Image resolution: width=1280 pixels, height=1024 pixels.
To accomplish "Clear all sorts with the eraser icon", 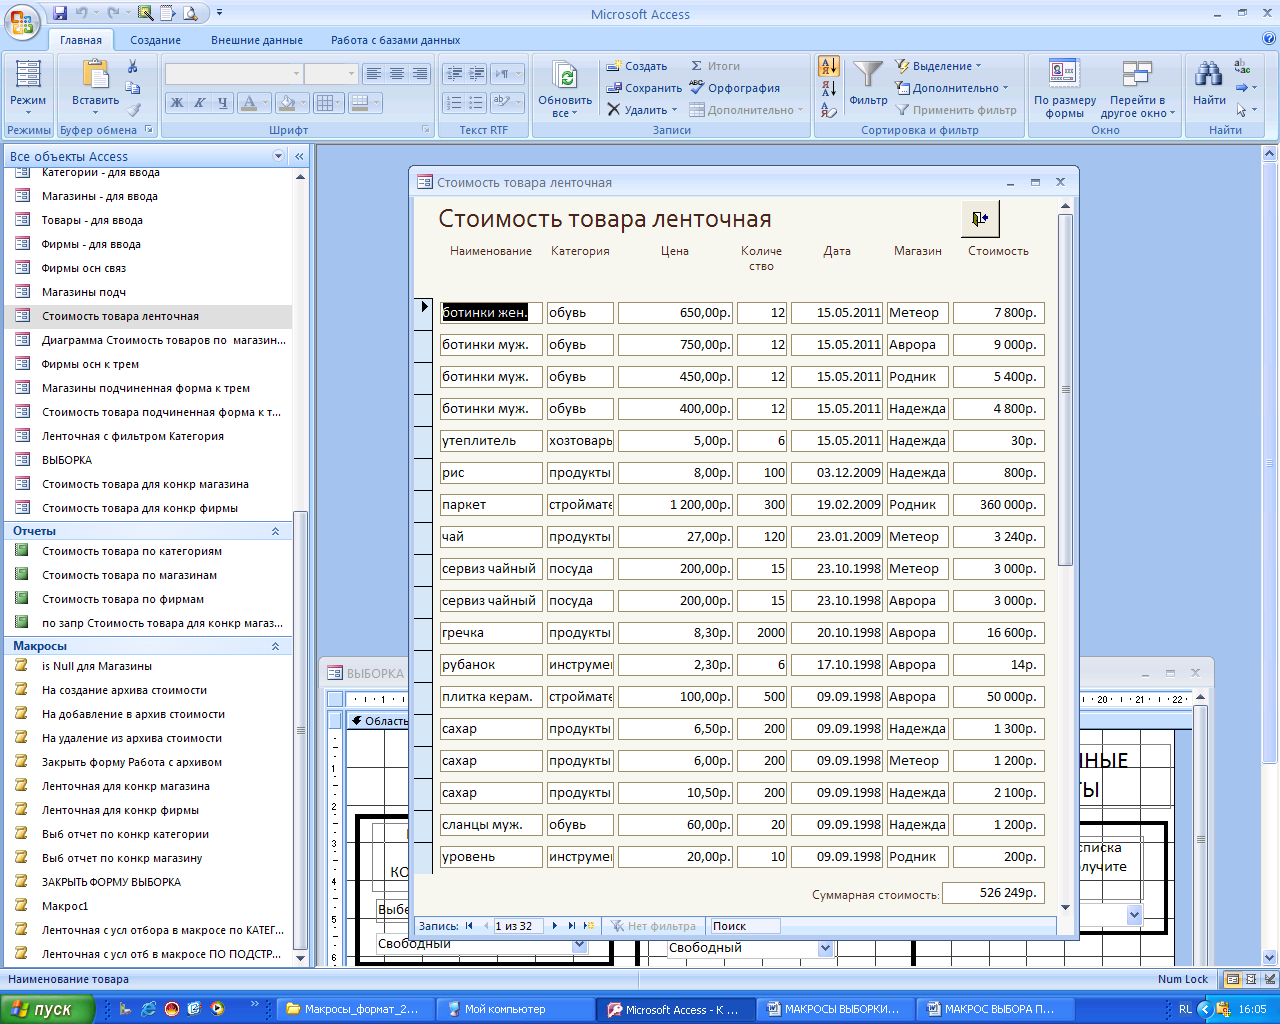I will tap(829, 111).
